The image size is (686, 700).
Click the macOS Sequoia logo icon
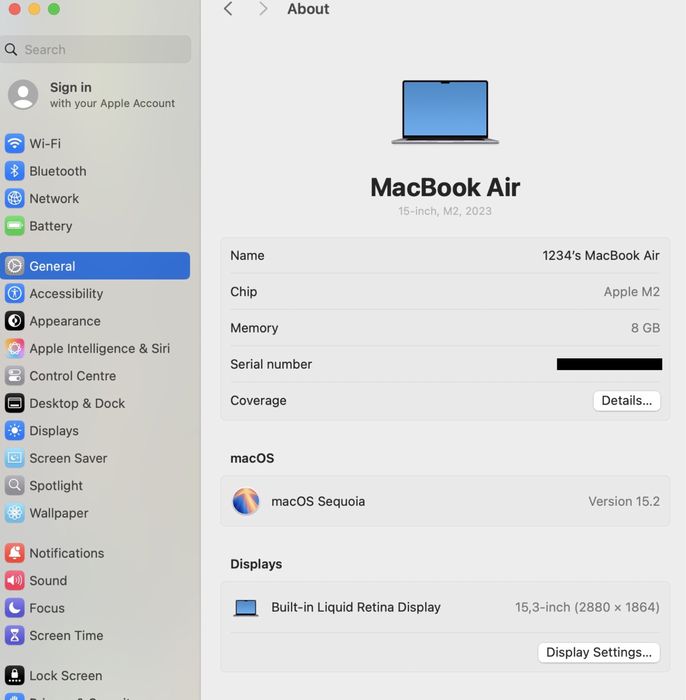pos(246,501)
